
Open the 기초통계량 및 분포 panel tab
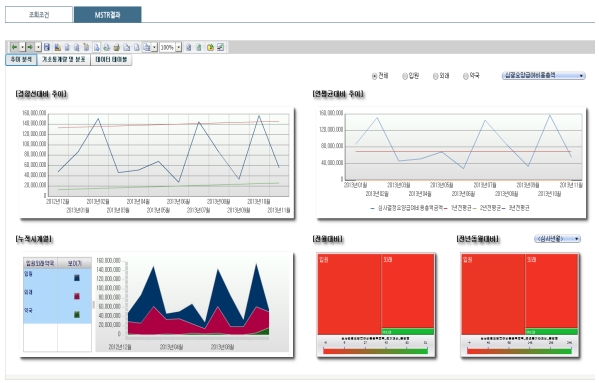[x=64, y=60]
